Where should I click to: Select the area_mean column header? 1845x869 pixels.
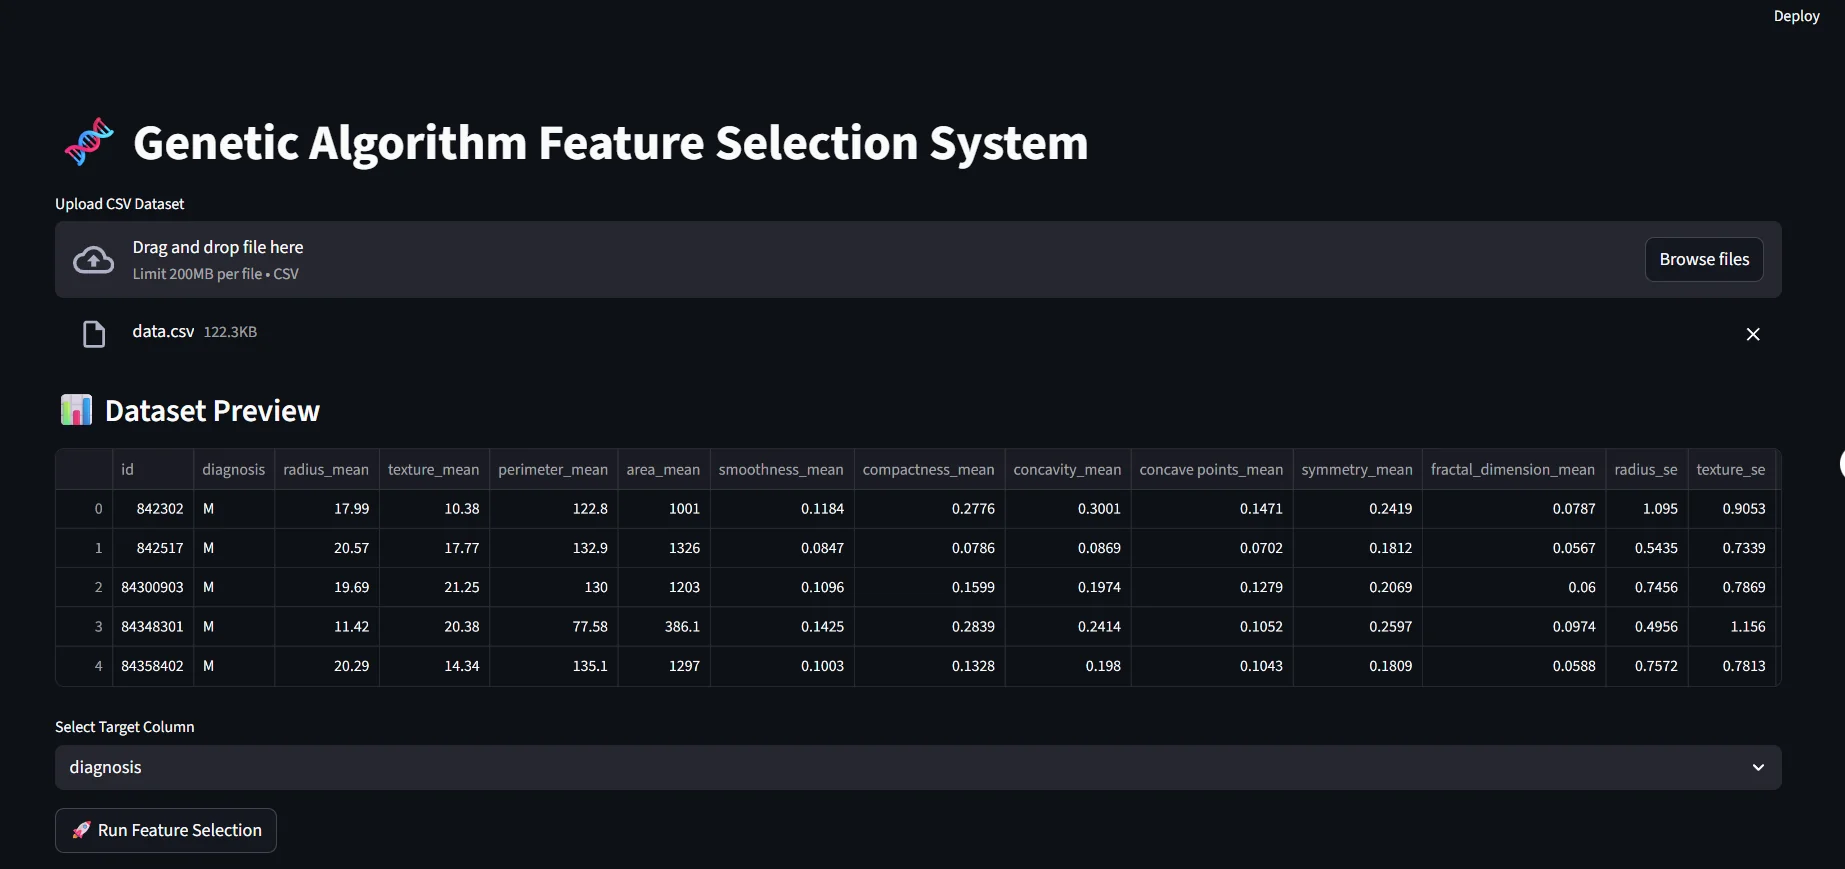click(x=664, y=469)
